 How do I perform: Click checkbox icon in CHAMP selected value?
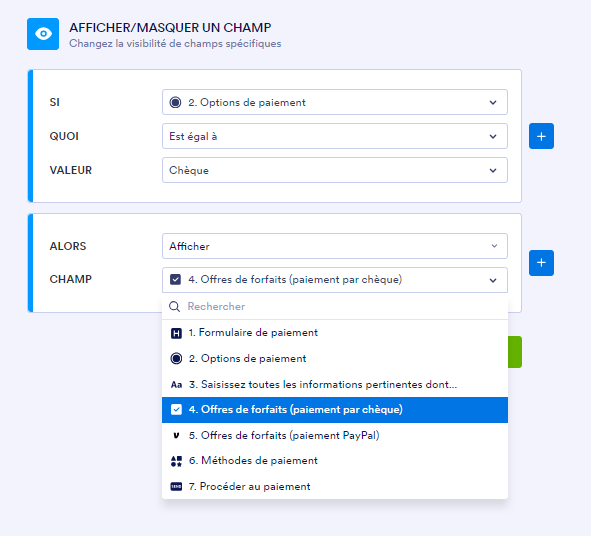(175, 280)
